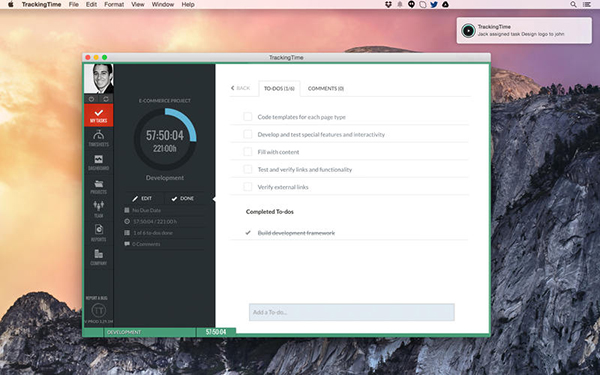Mark the task as Done
The height and width of the screenshot is (375, 600).
183,198
